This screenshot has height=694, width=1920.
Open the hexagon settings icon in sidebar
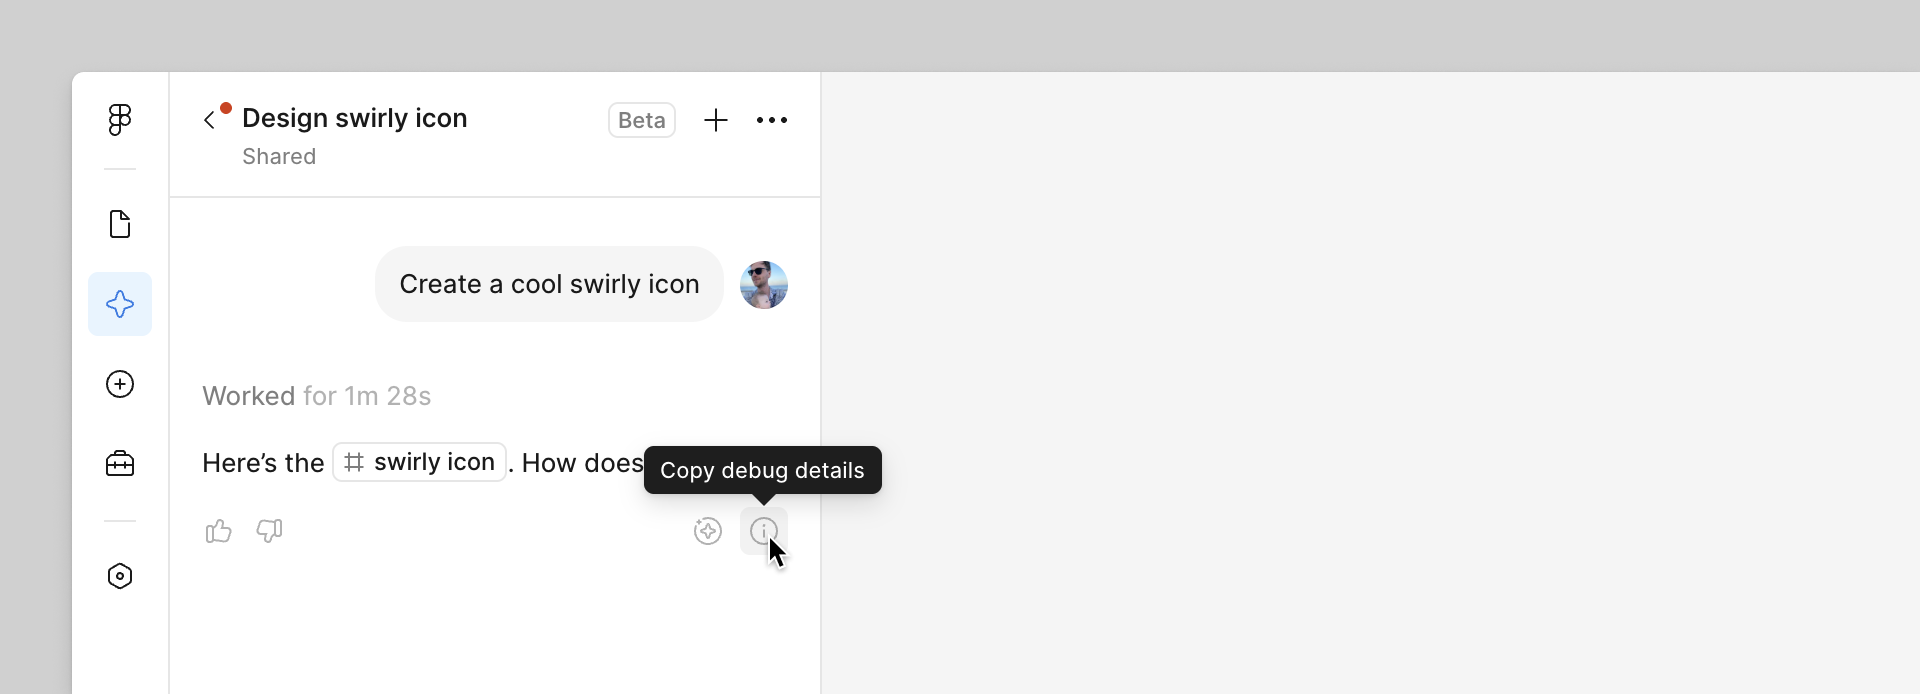click(x=120, y=576)
